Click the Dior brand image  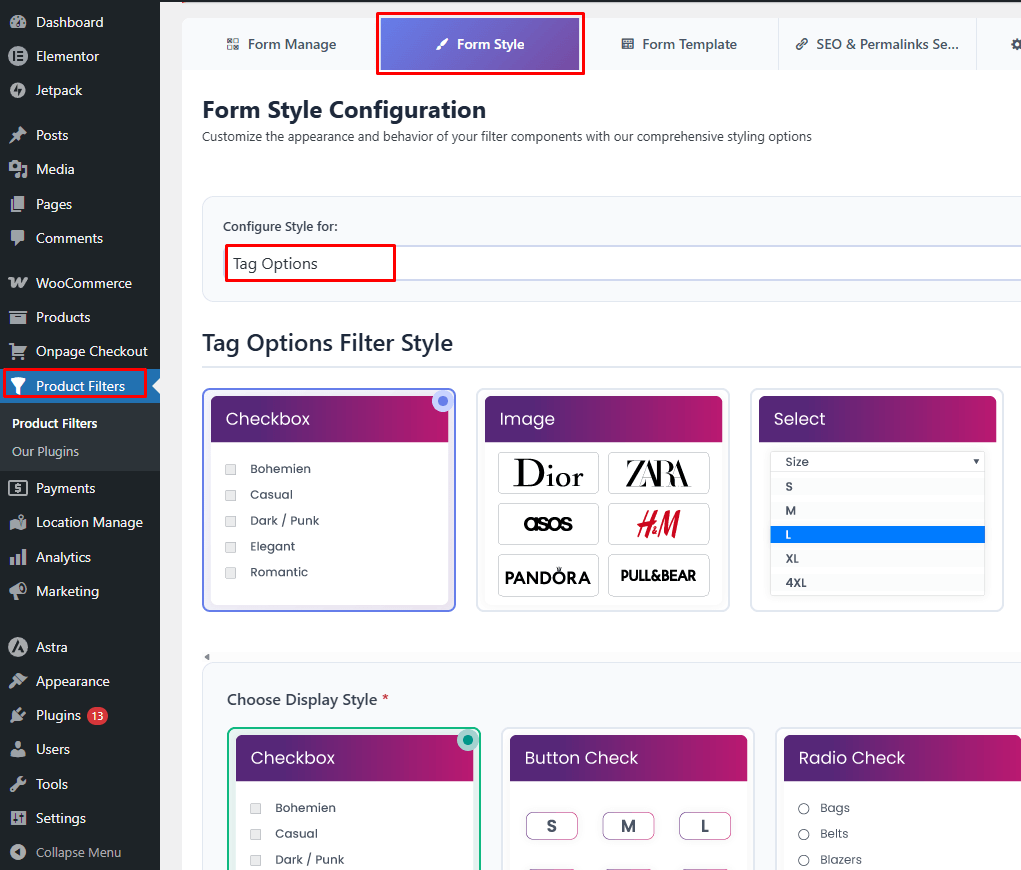tap(548, 473)
